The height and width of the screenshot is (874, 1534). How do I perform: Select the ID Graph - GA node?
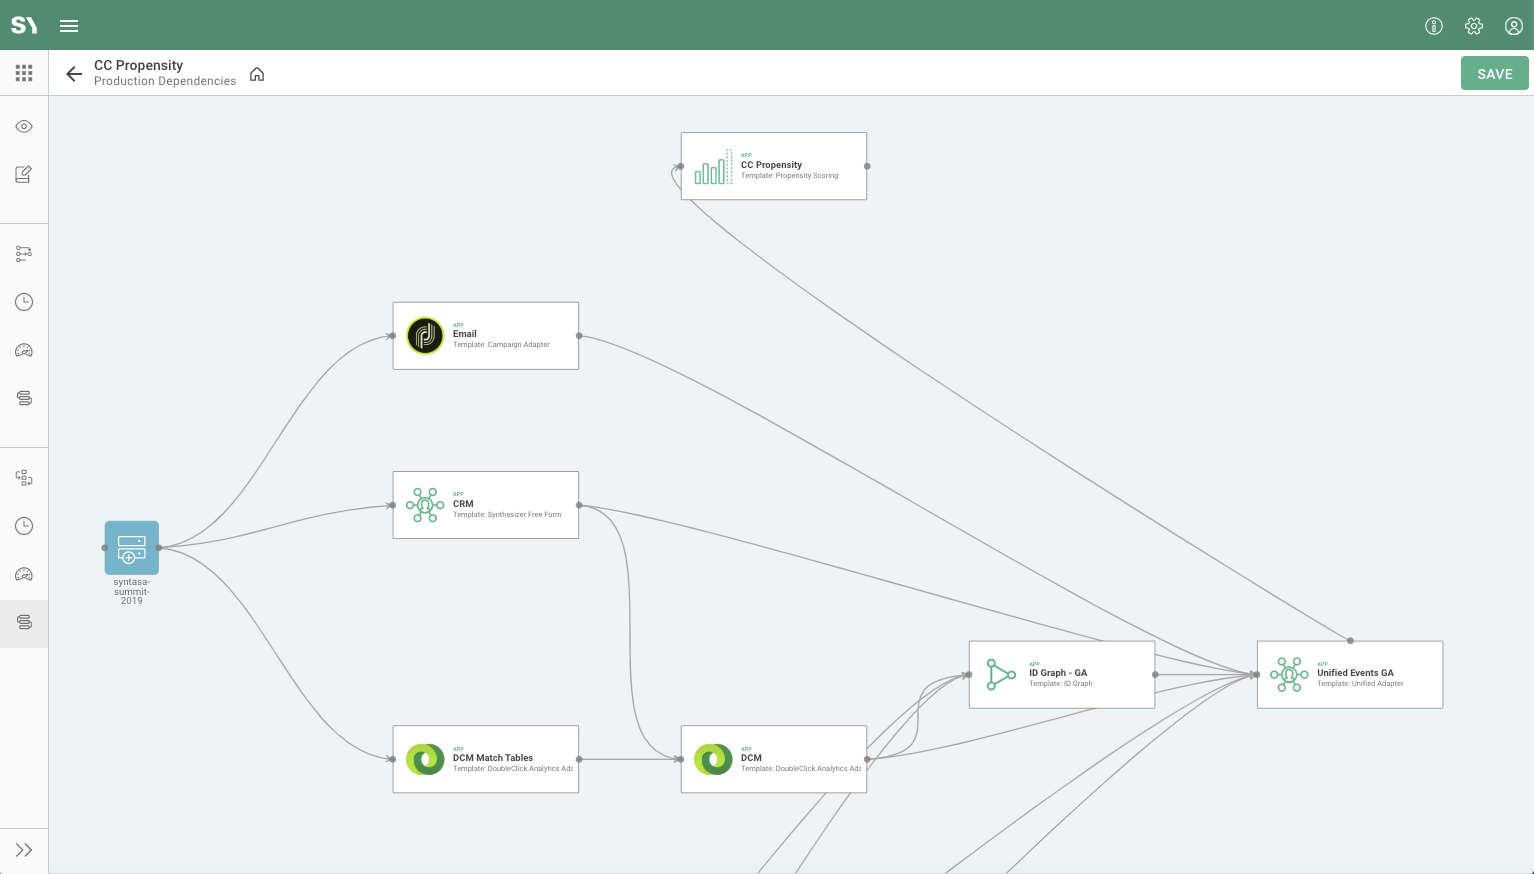point(1061,675)
